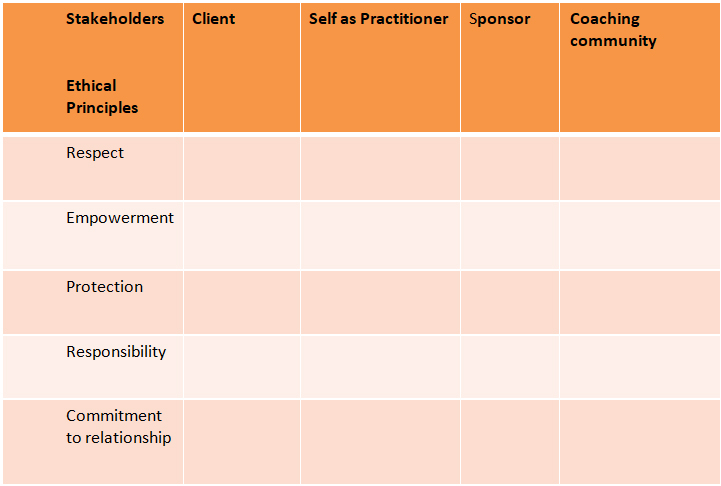Click the empty Client cell for Respect
This screenshot has width=721, height=486.
coord(241,168)
